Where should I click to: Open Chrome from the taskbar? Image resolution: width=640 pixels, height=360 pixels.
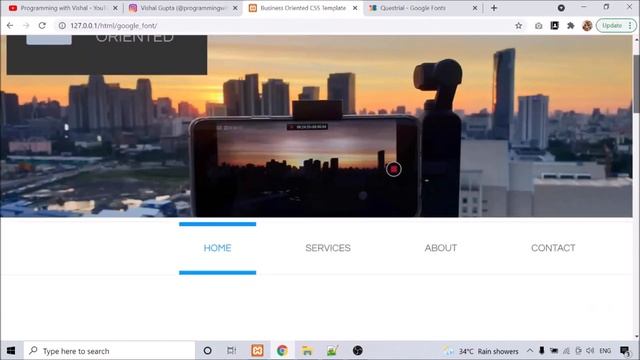282,351
